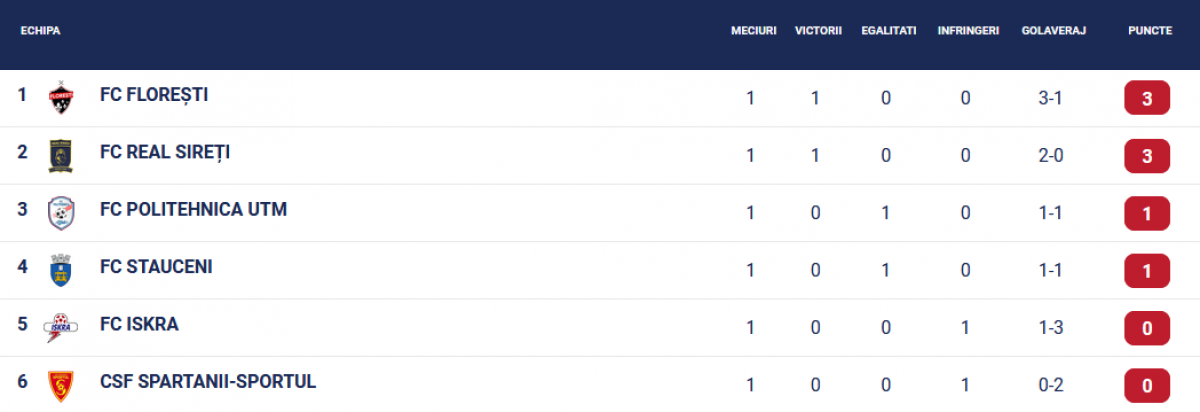
Task: Click the FC Politehnica UTM crest
Action: pyautogui.click(x=61, y=212)
